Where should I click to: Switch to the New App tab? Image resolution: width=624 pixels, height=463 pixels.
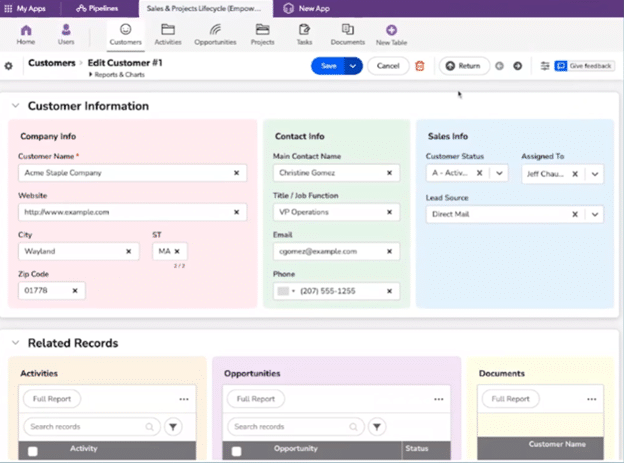317,7
